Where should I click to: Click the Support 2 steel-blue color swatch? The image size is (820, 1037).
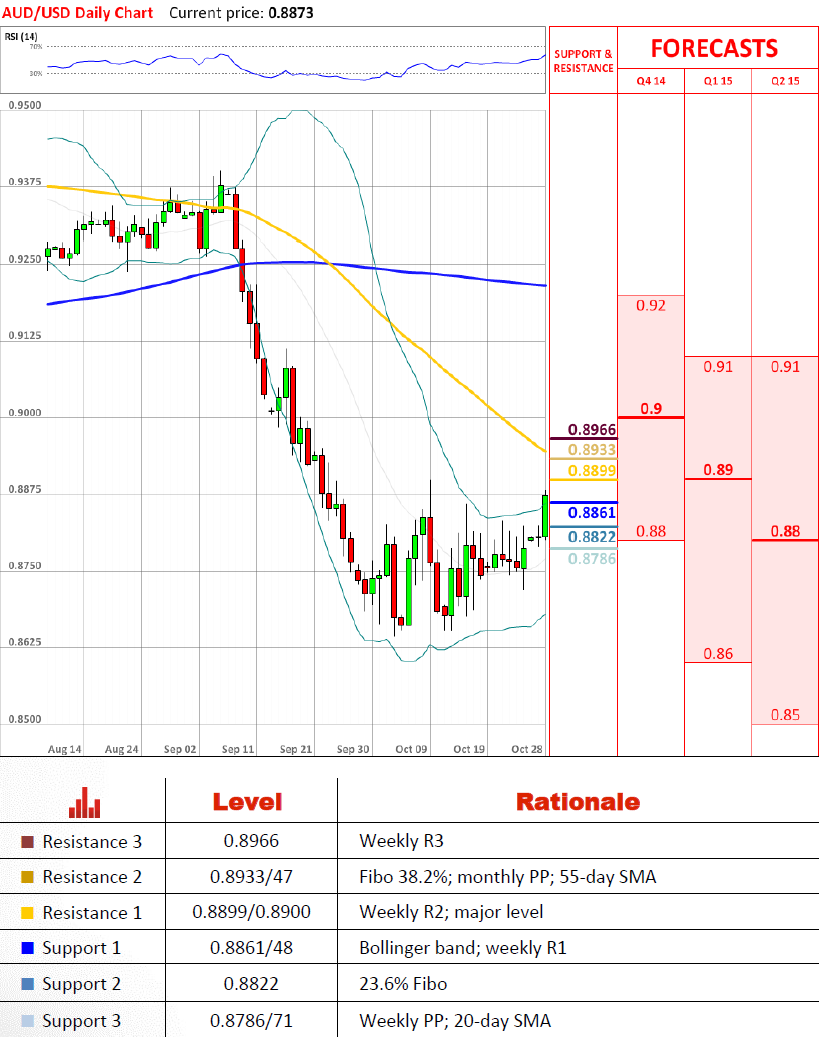click(27, 984)
